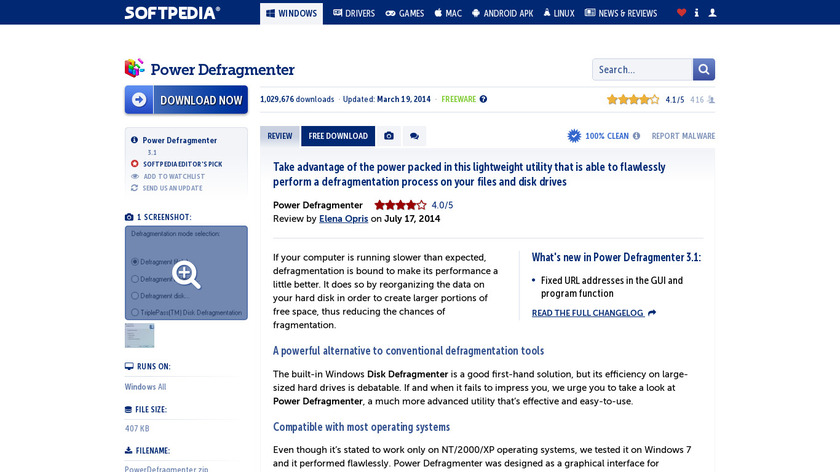Click the PowerDefragmenter.zip filename text
Viewport: 840px width, 472px height.
point(167,469)
